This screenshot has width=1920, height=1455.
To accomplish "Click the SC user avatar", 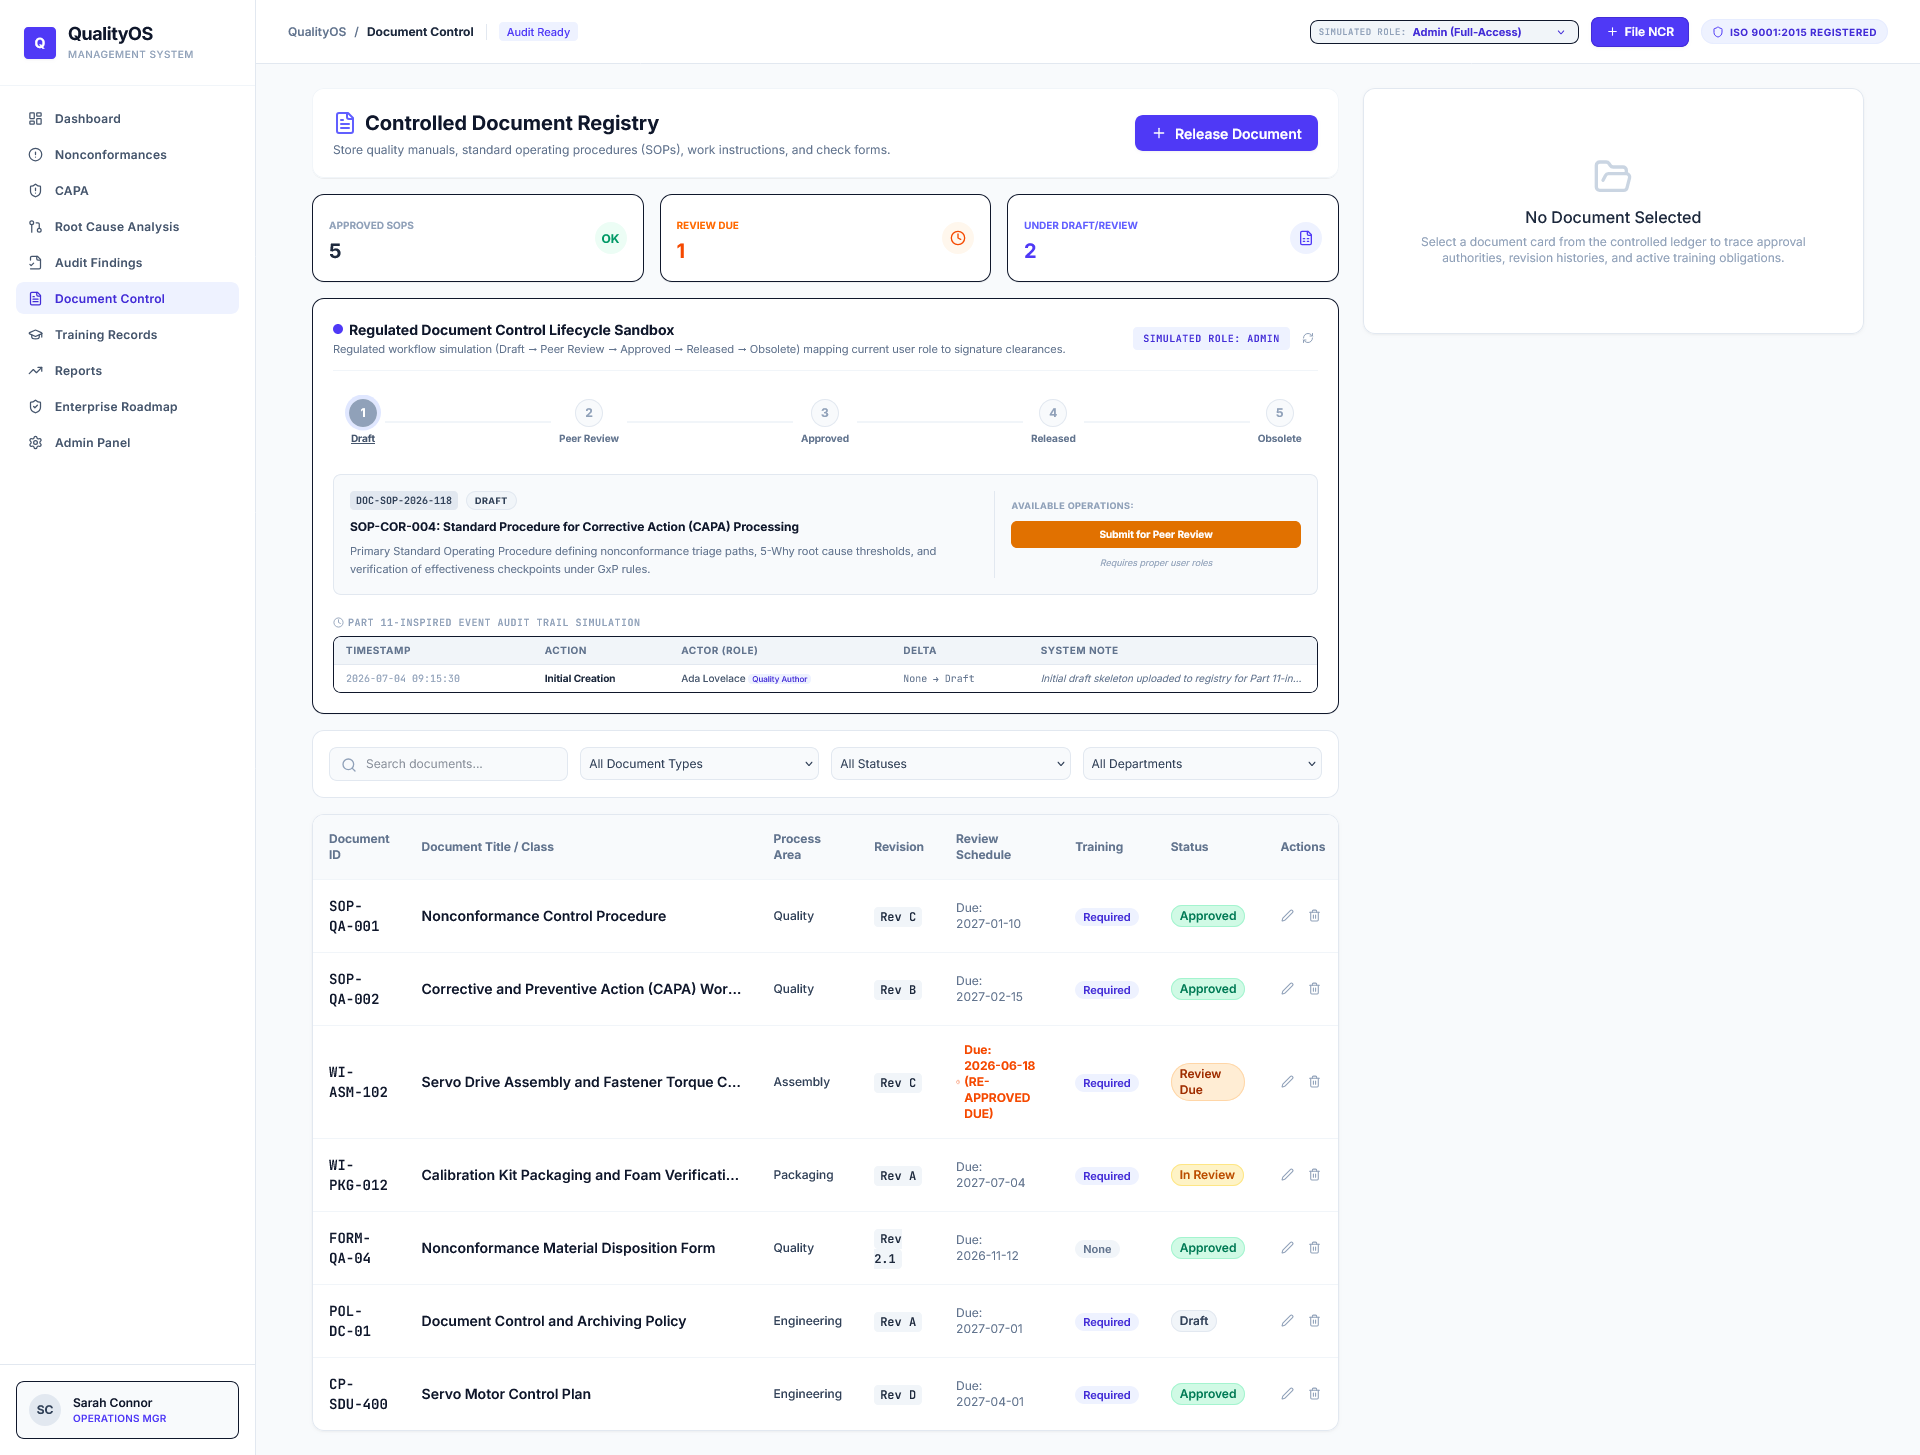I will tap(45, 1410).
